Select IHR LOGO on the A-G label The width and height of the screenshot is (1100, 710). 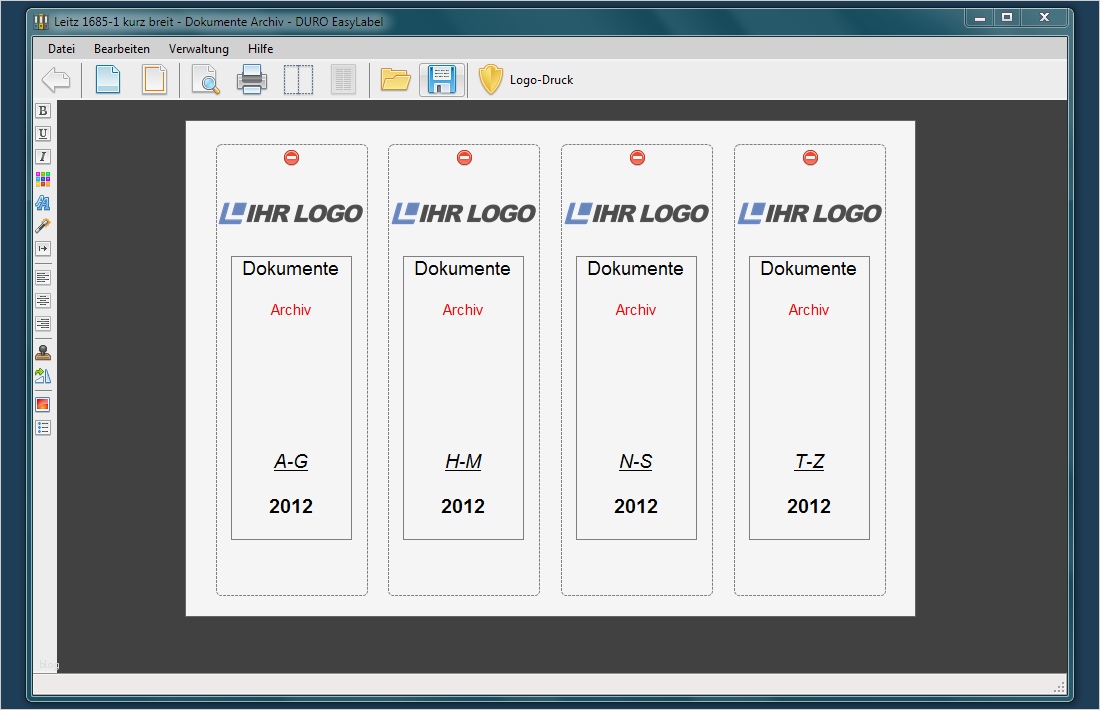(291, 213)
